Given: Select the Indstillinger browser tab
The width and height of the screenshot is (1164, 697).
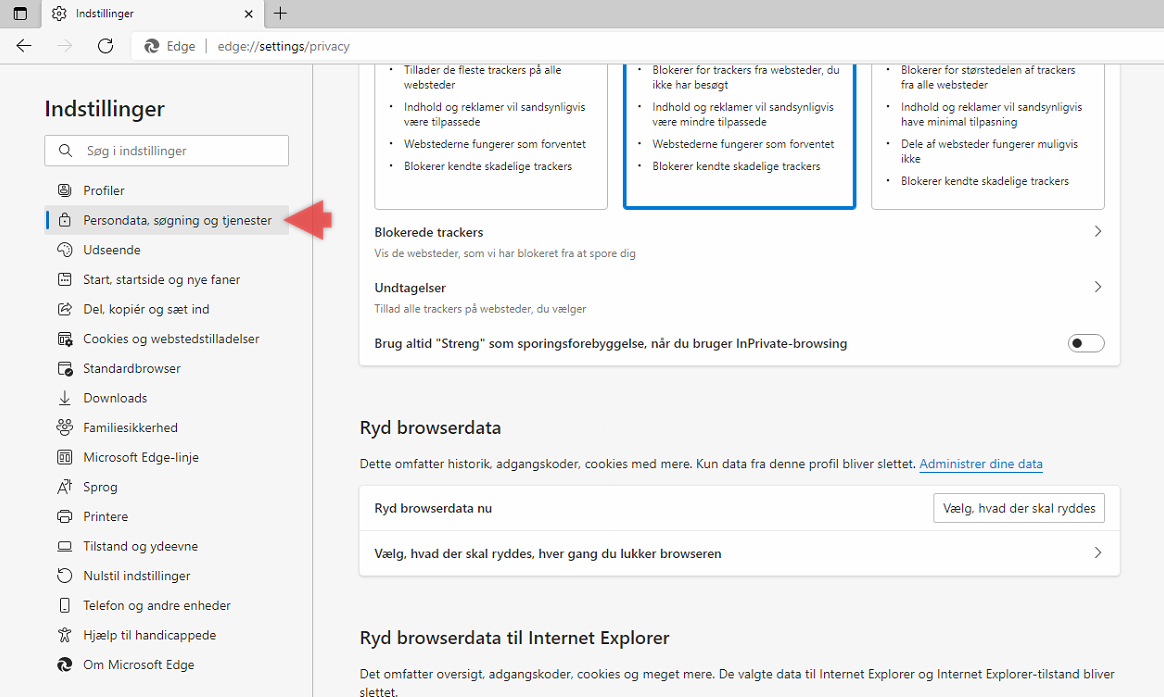Looking at the screenshot, I should [151, 13].
